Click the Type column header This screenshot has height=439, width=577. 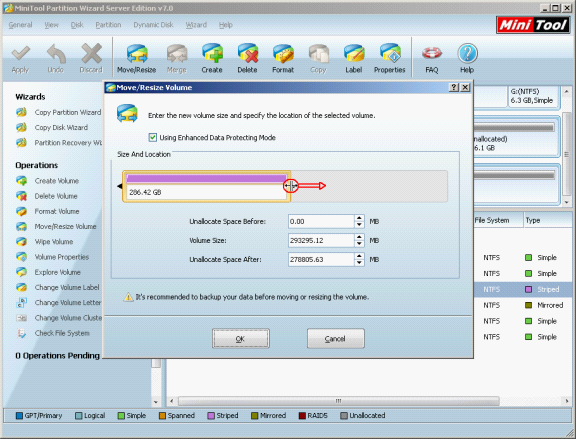click(x=548, y=220)
